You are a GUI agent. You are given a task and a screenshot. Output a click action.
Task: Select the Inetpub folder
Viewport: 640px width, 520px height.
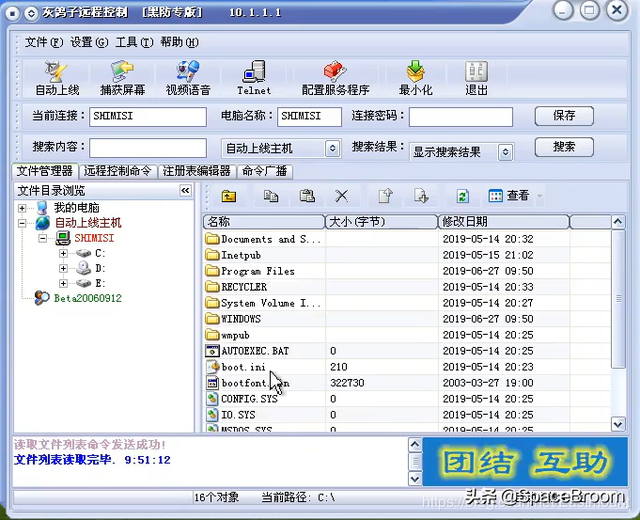pos(241,255)
